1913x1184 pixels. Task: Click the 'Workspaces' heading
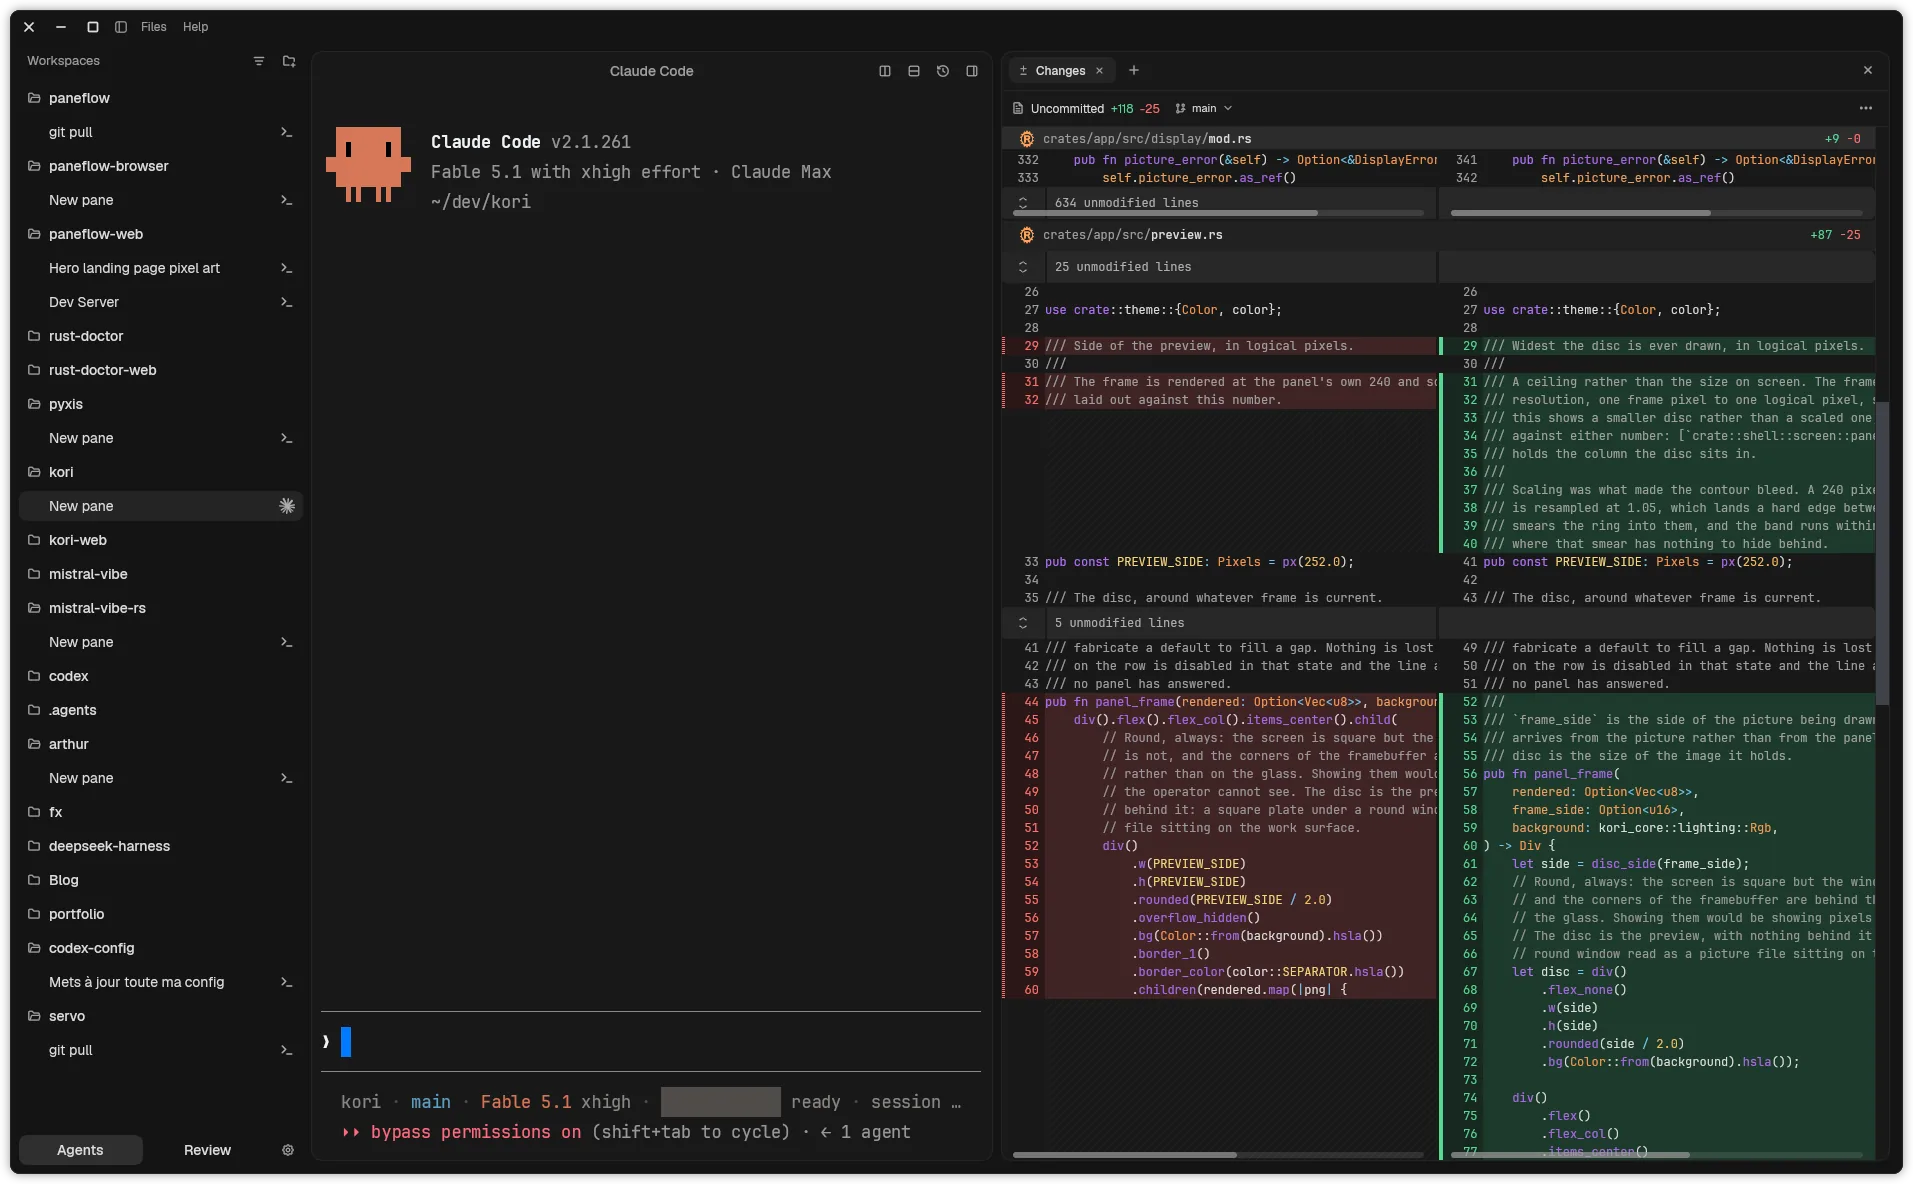(63, 61)
